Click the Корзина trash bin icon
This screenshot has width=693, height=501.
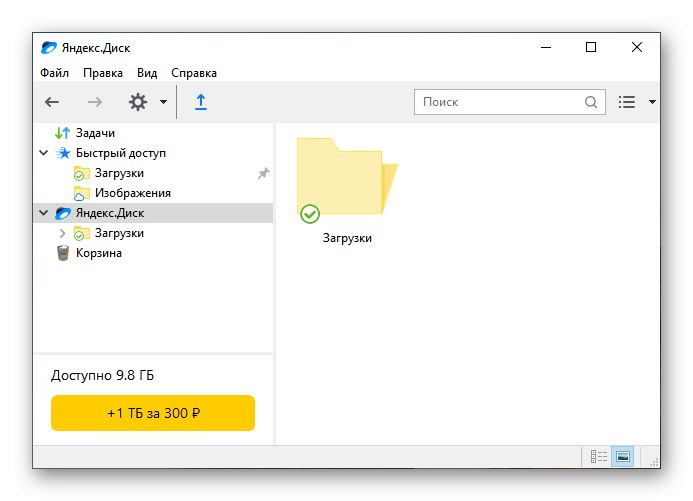(63, 253)
